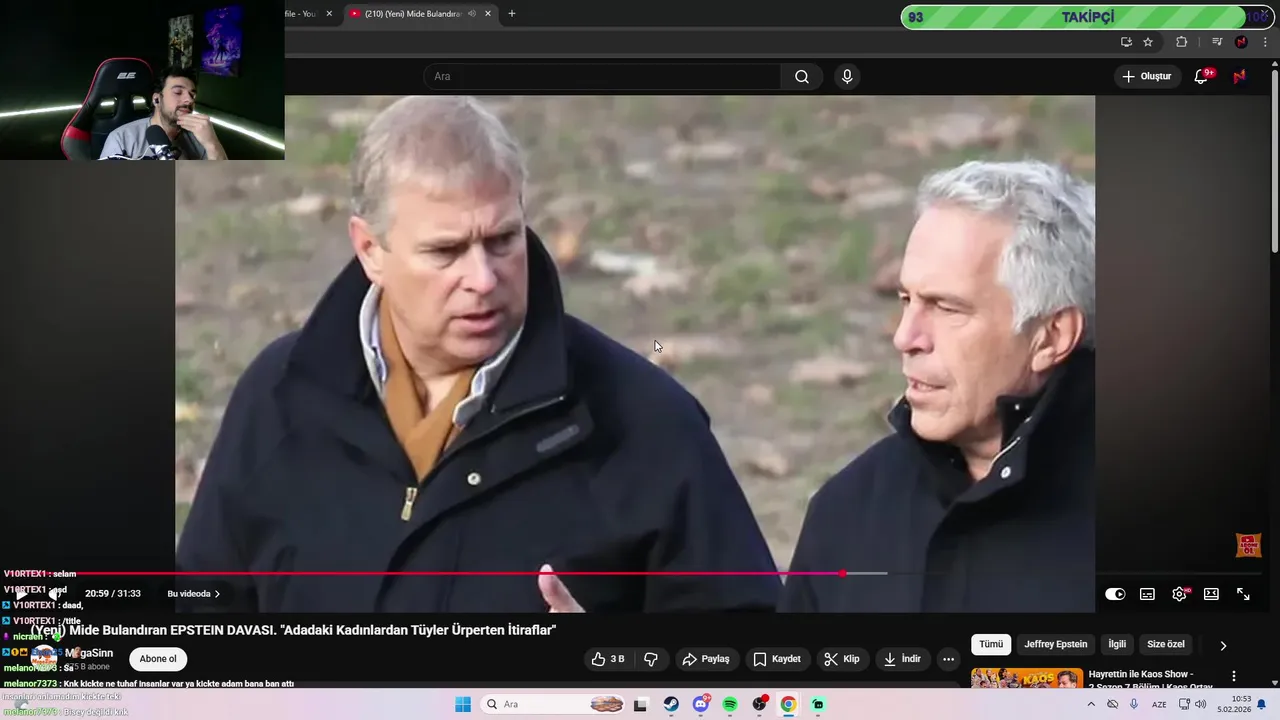Open Spotify from the taskbar
1280x720 pixels.
coord(730,704)
